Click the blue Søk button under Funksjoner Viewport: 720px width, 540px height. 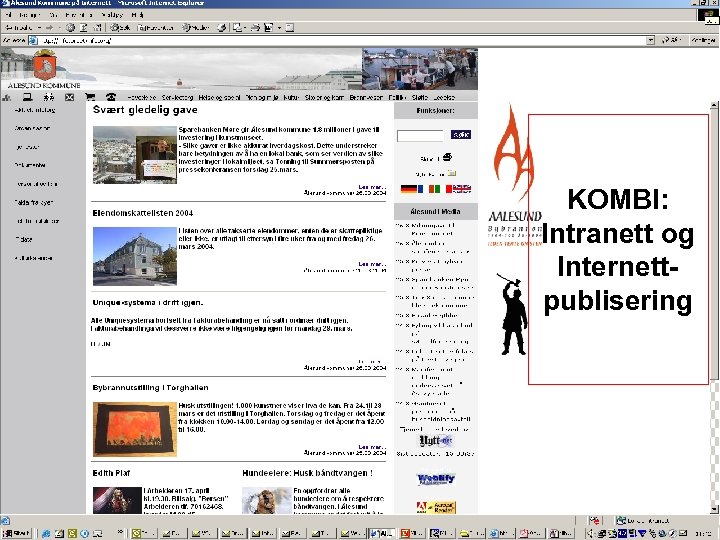coord(461,135)
